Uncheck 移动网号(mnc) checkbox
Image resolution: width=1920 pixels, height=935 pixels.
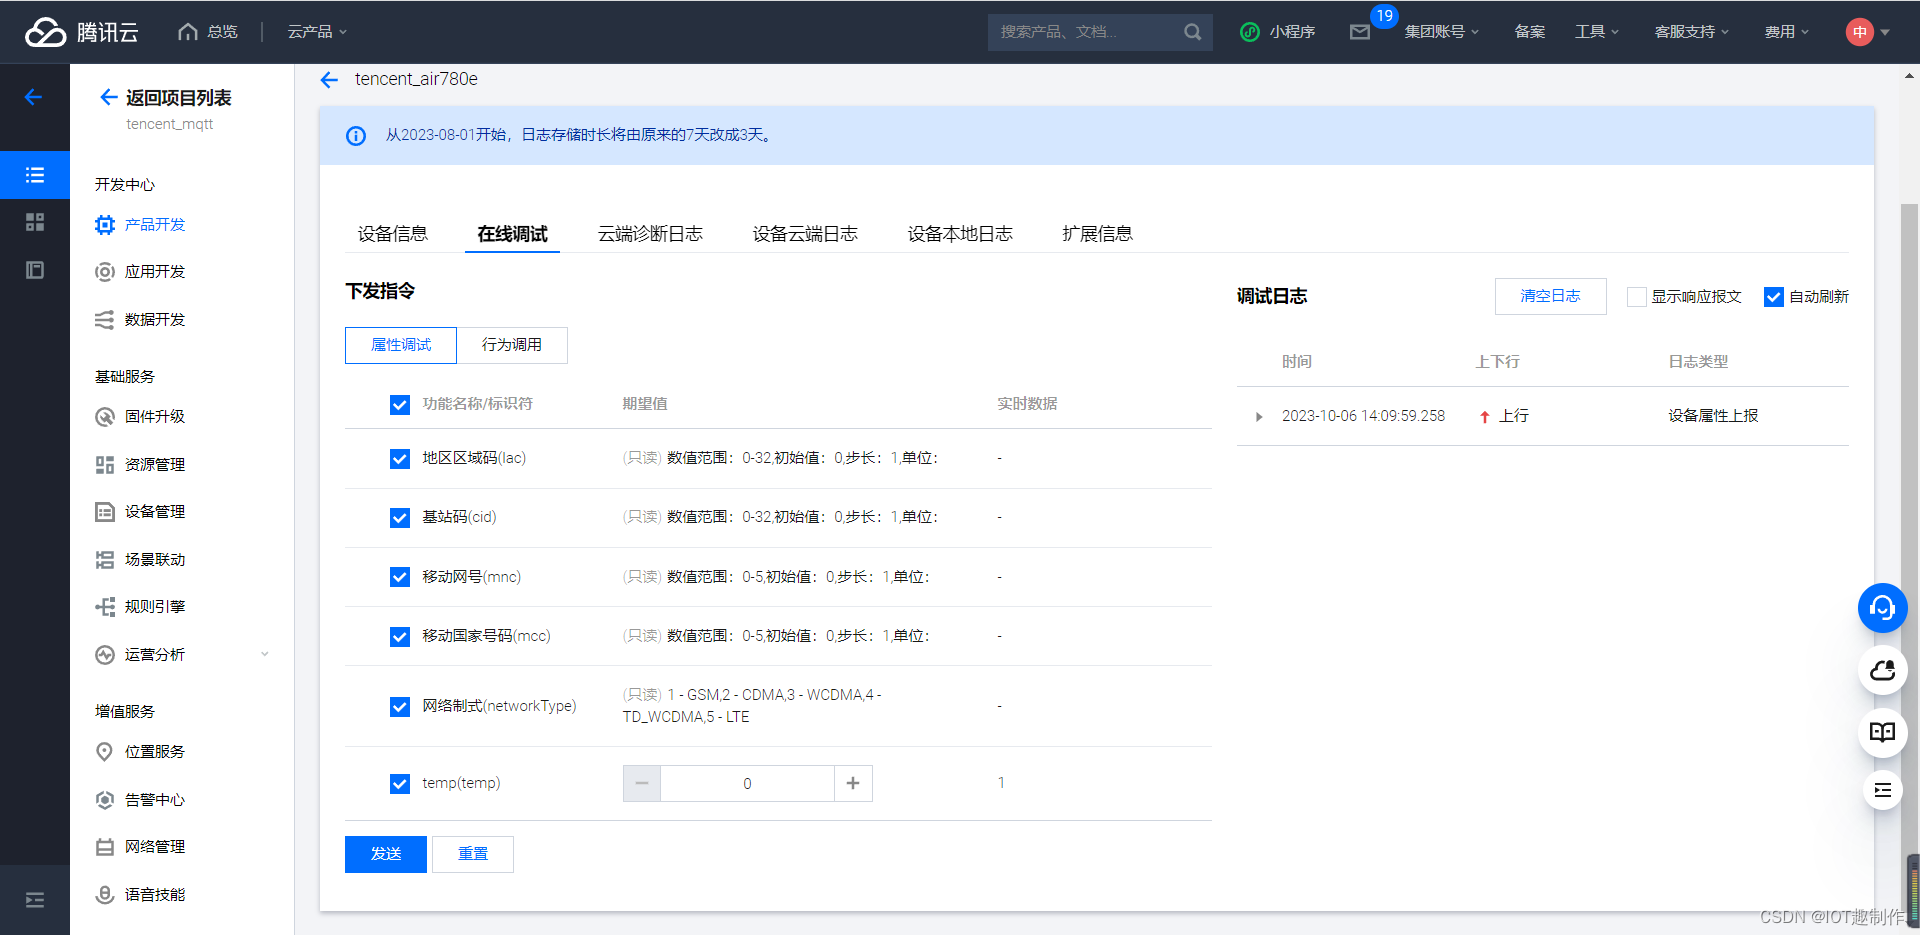(400, 577)
